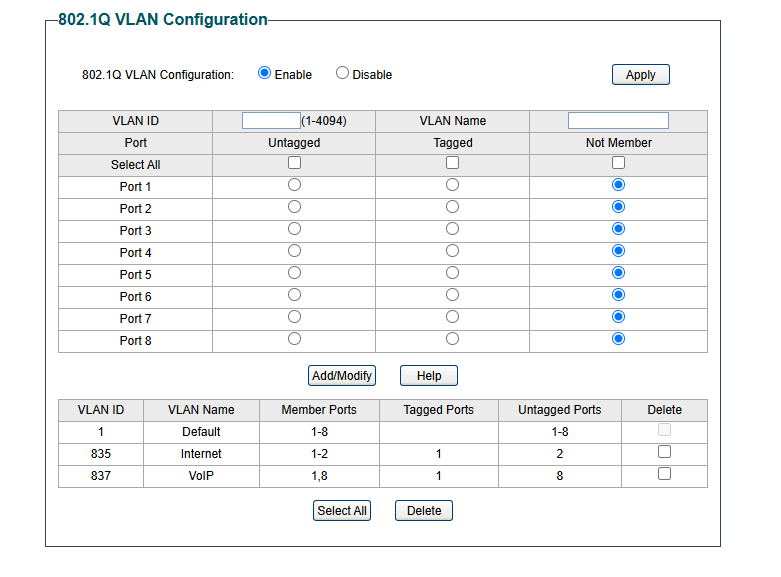This screenshot has width=781, height=577.
Task: Set Port 8 to Untagged
Action: tap(294, 339)
